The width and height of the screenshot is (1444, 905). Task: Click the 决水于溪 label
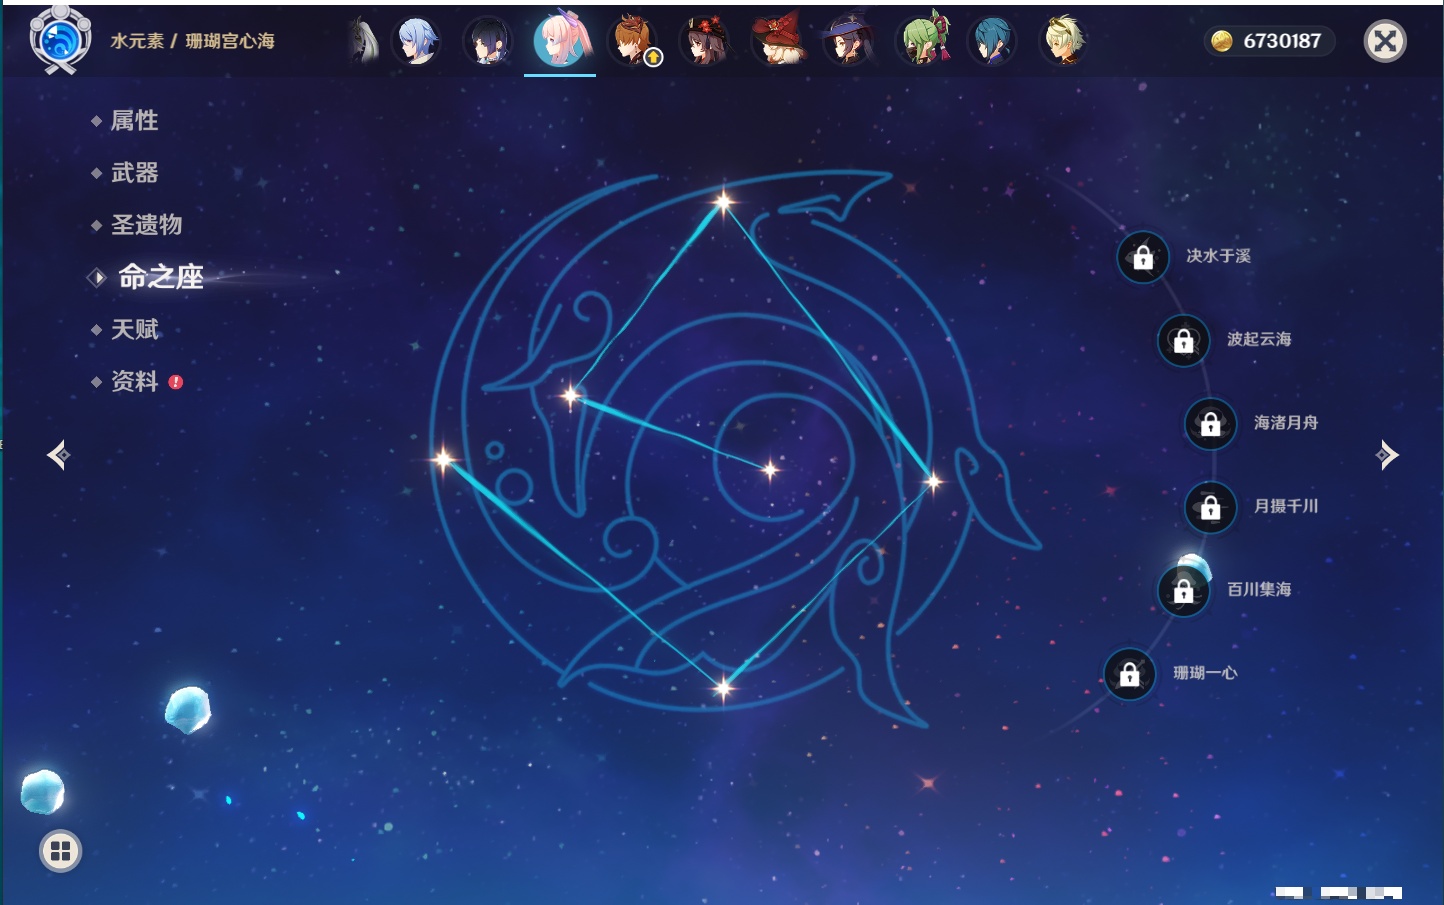(x=1218, y=256)
